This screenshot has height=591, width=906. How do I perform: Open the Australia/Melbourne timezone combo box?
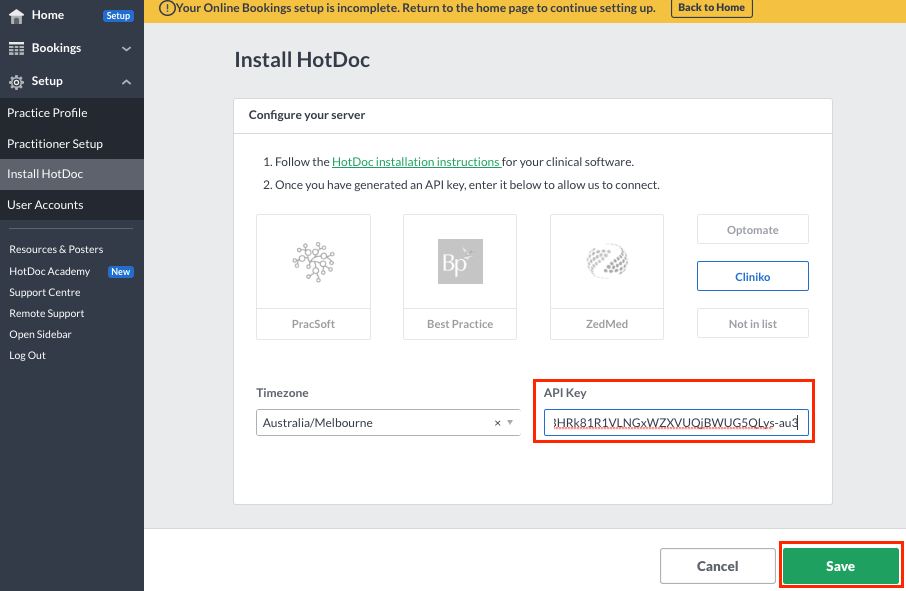[x=388, y=423]
